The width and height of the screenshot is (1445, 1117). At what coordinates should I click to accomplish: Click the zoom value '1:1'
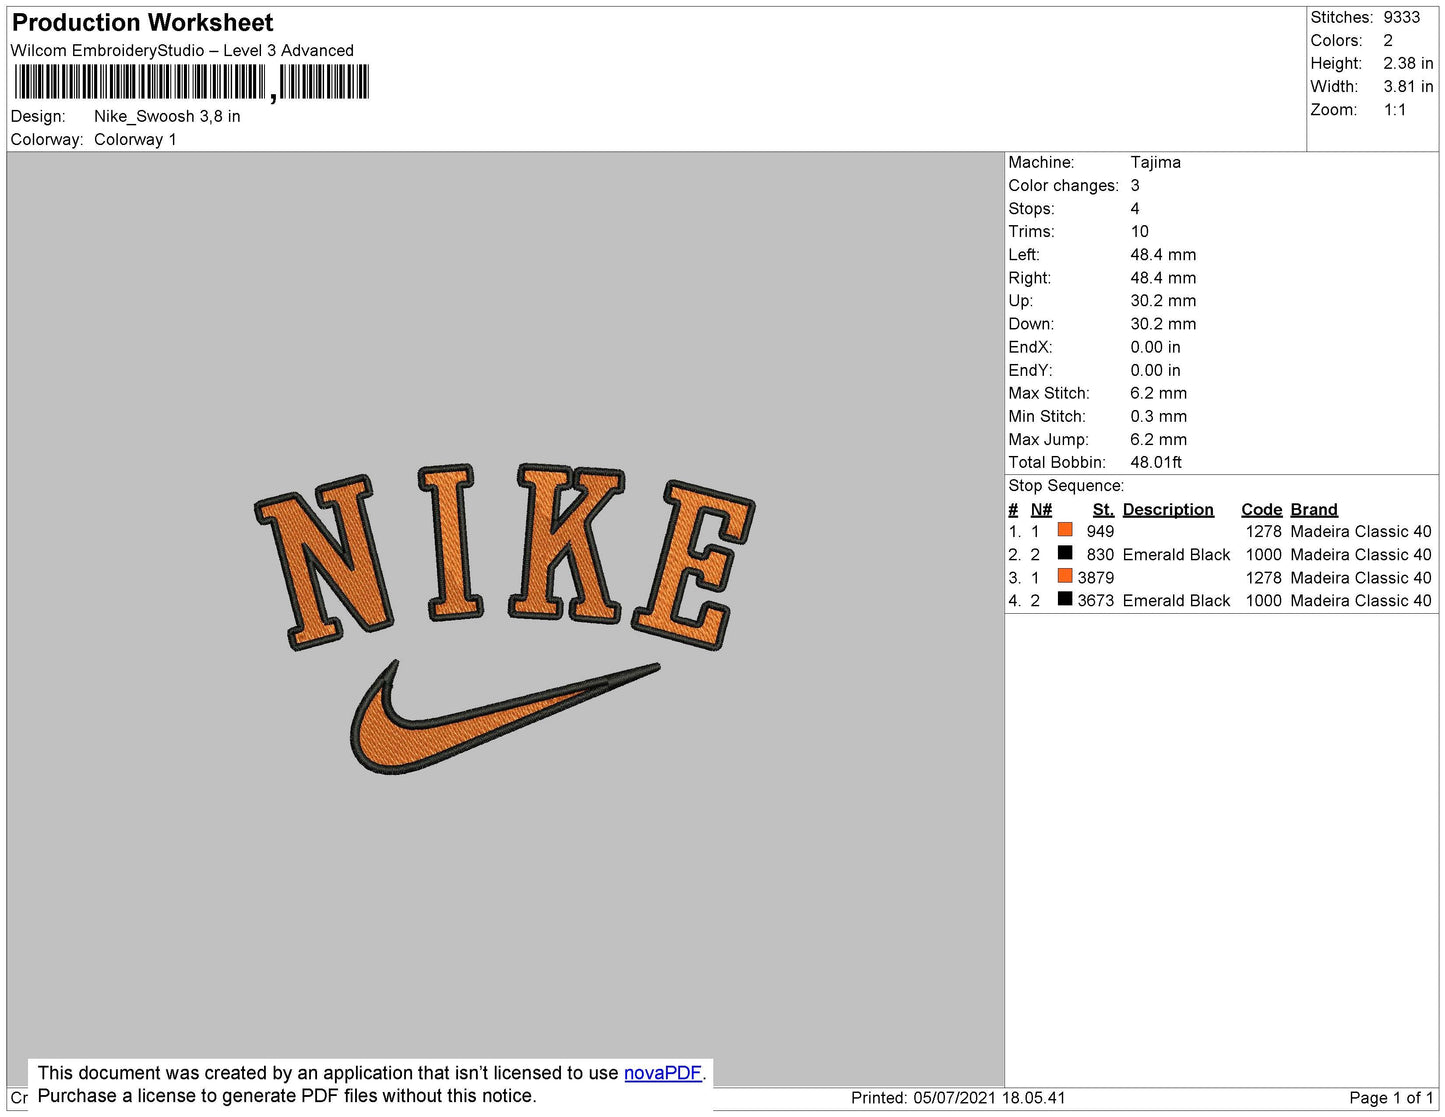point(1395,110)
